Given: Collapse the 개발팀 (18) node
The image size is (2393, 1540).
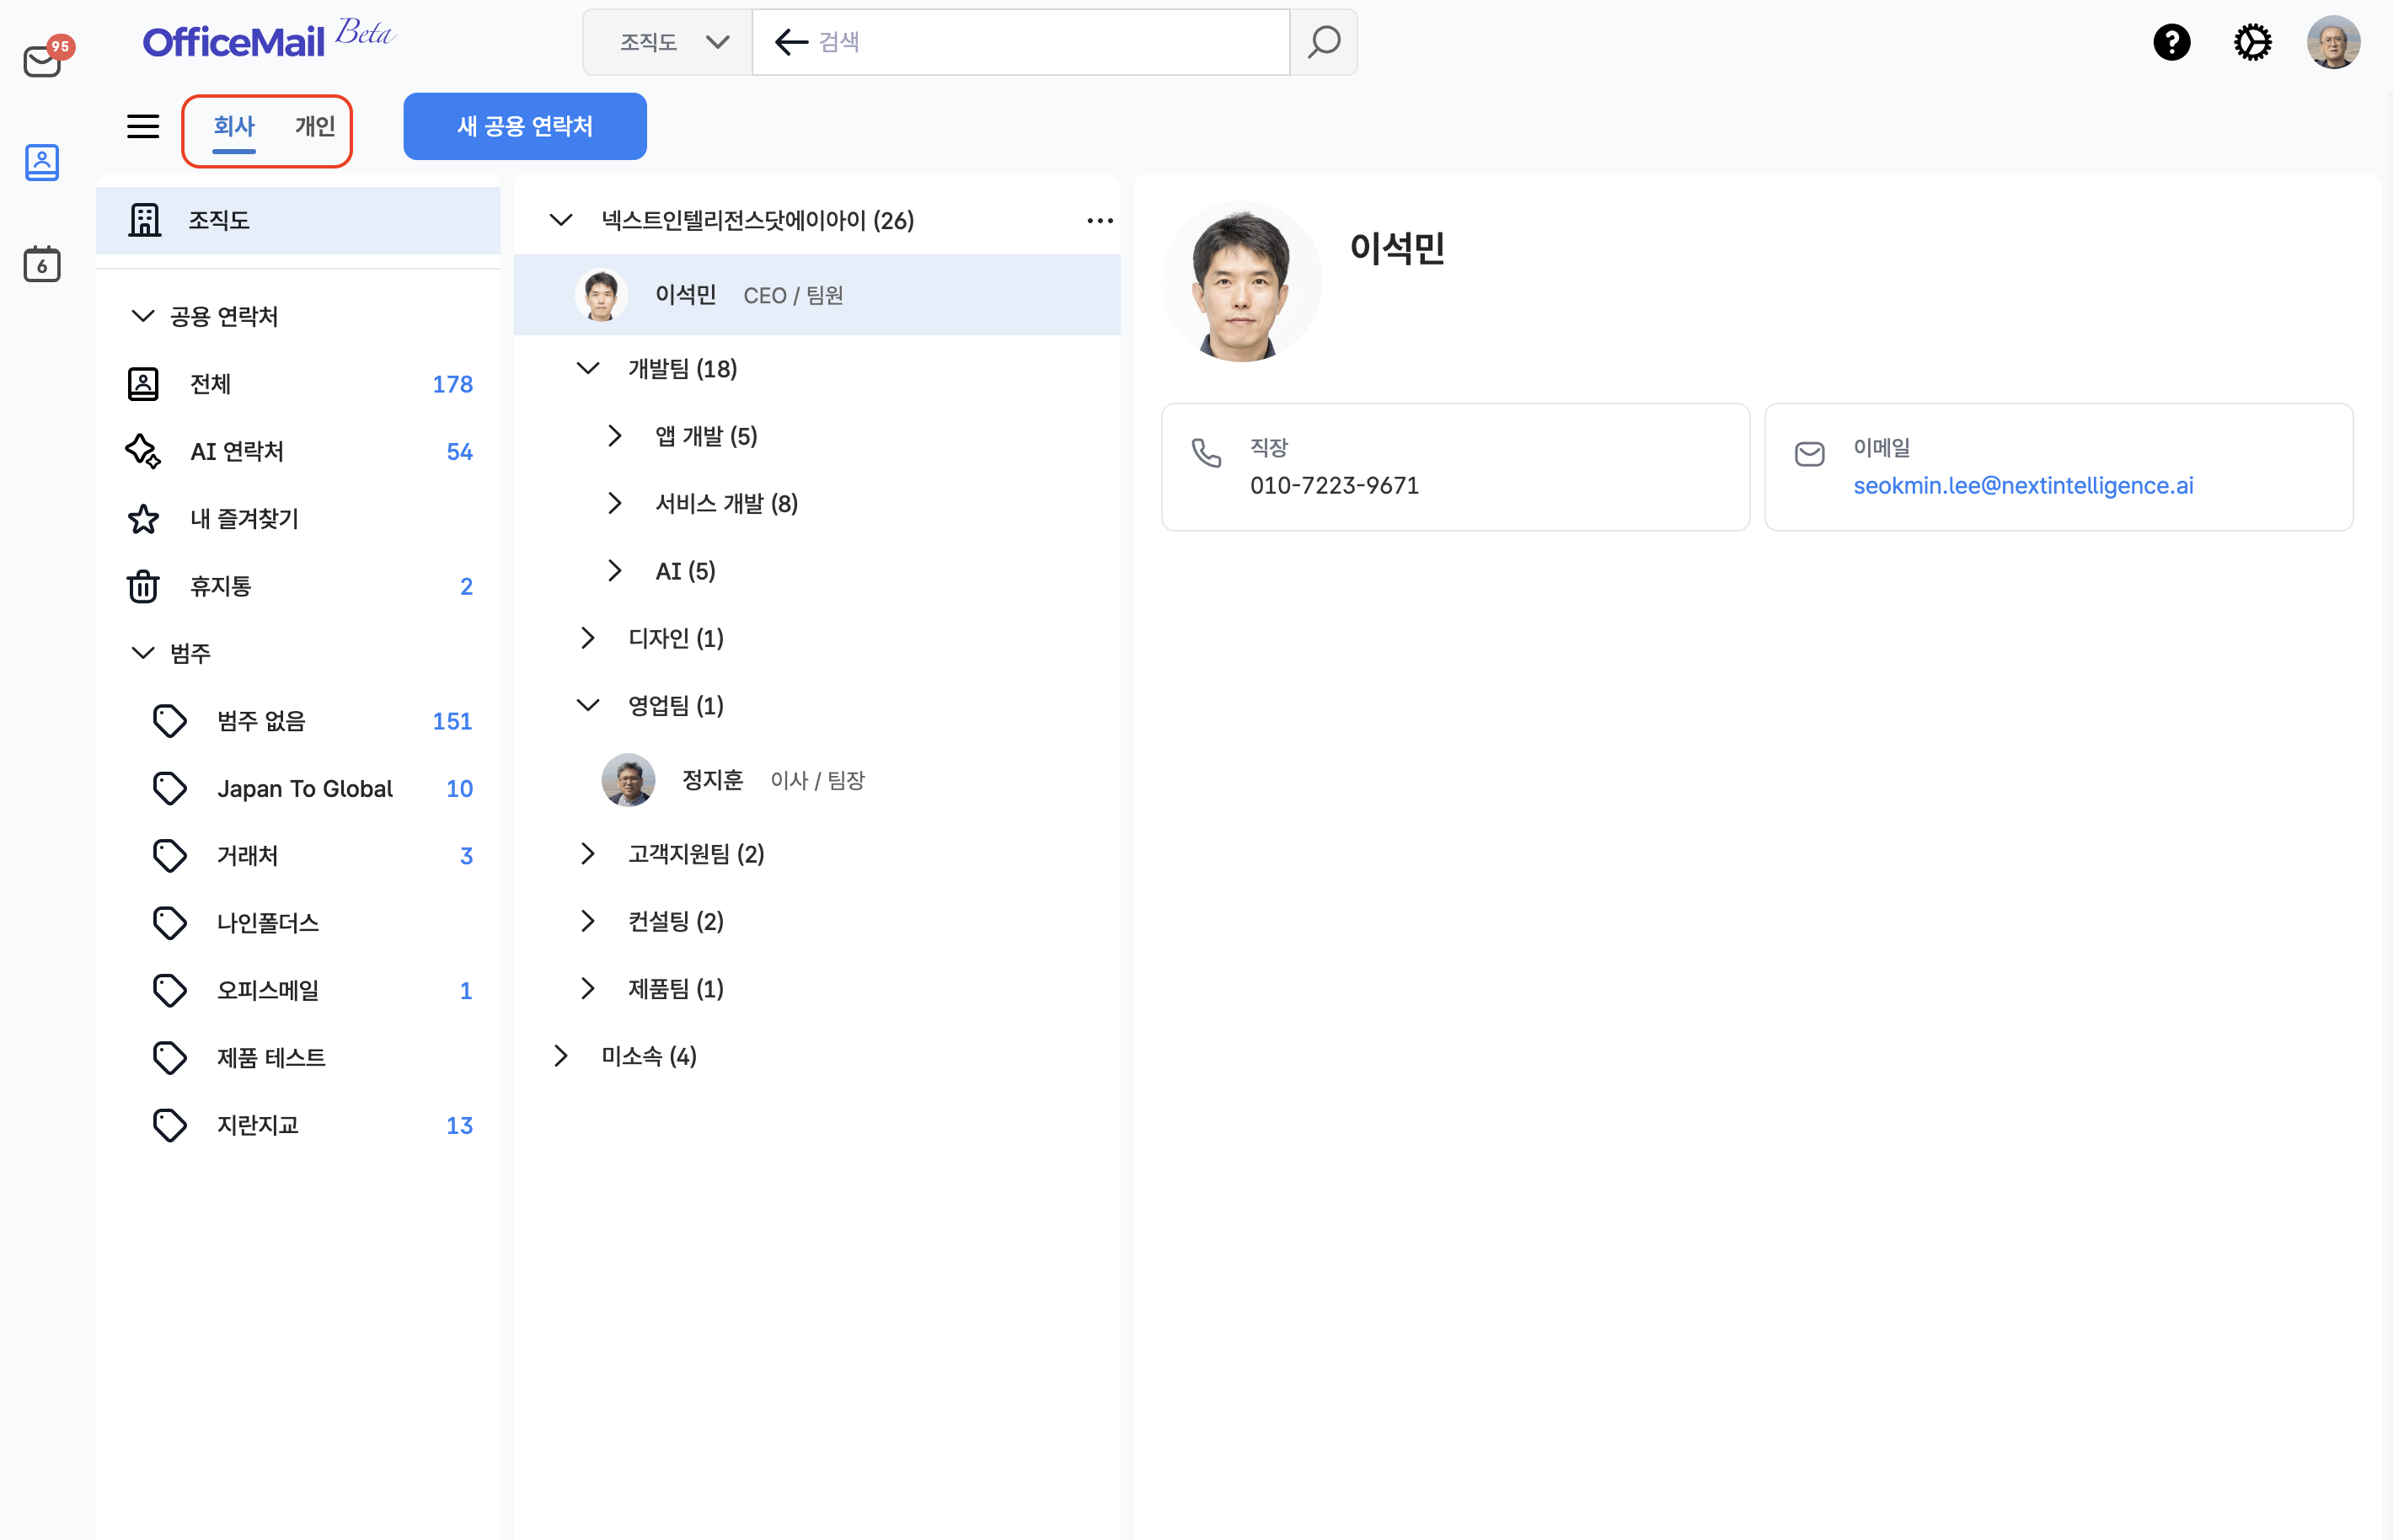Looking at the screenshot, I should (588, 368).
